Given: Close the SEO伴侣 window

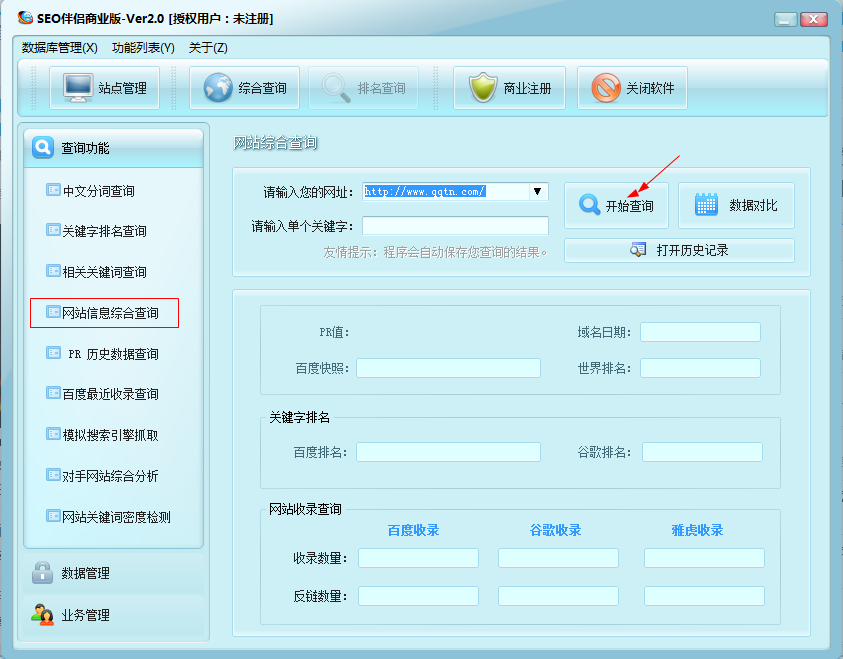Looking at the screenshot, I should tap(813, 19).
